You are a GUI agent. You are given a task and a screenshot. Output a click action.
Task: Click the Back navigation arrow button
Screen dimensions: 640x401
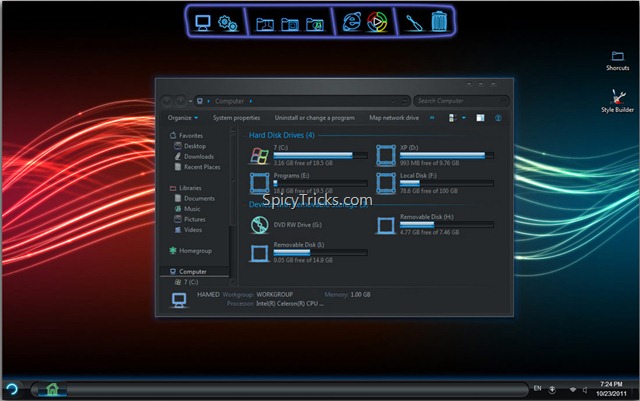tap(167, 100)
